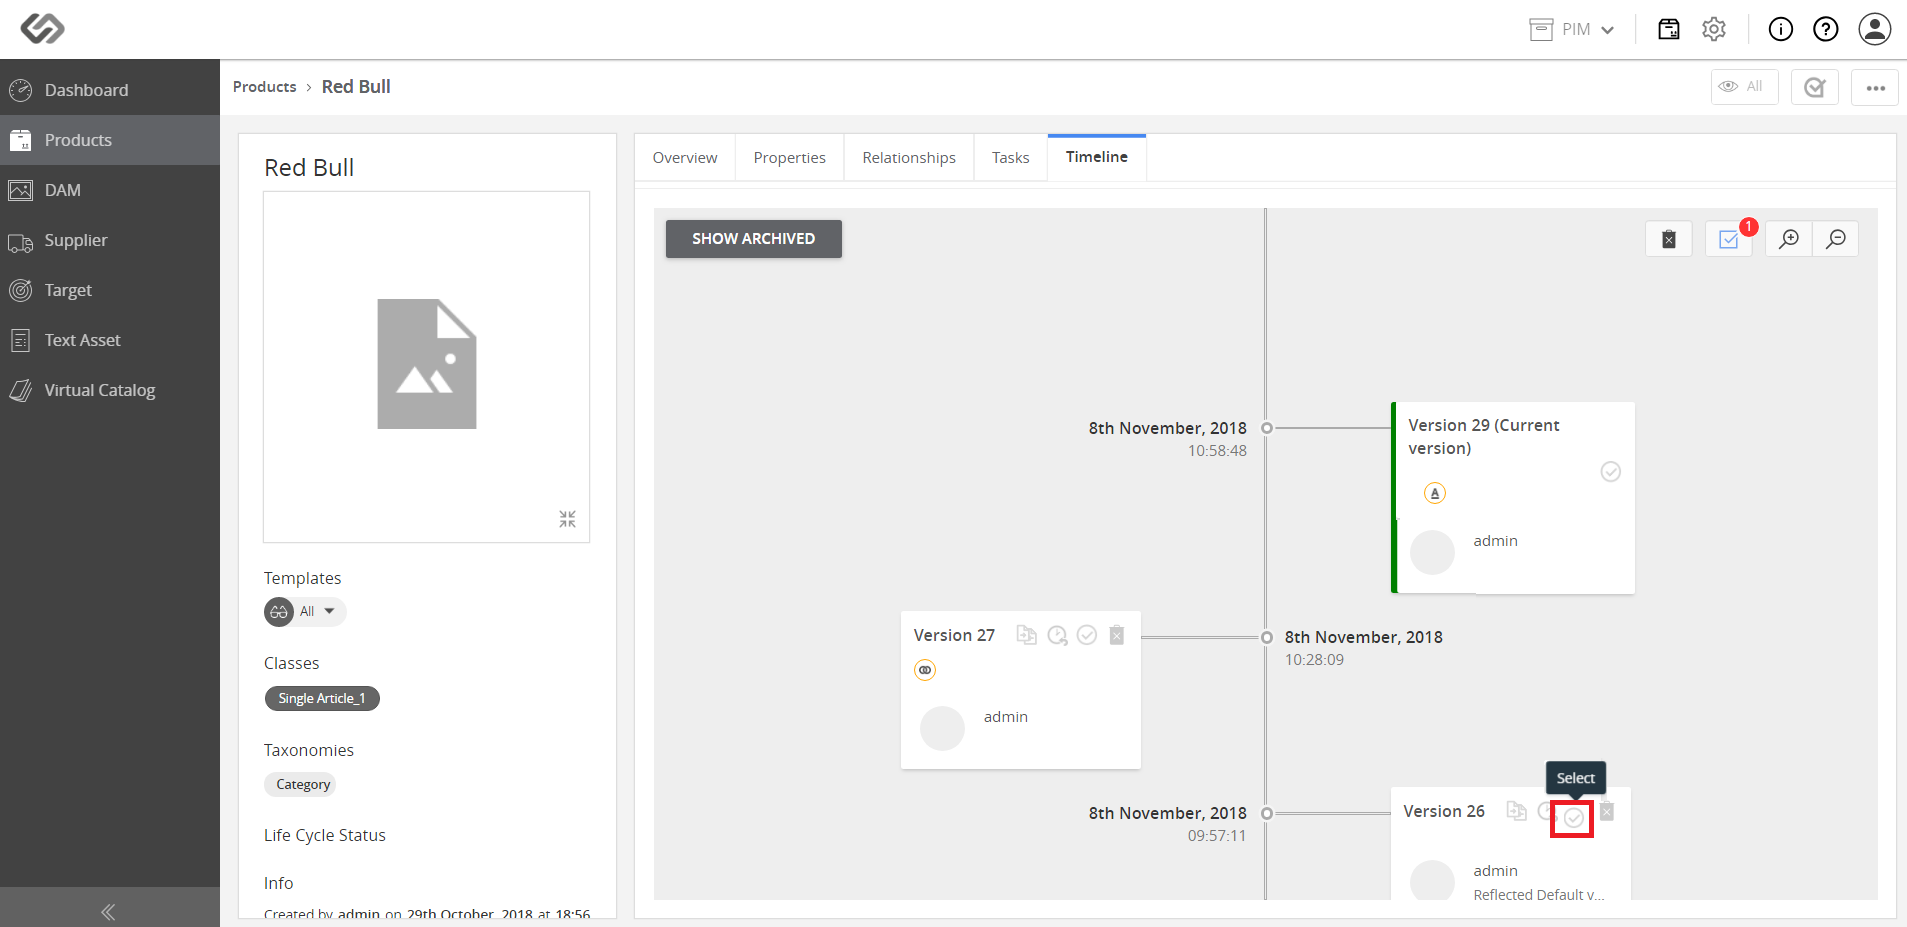Open the user account icon
1907x927 pixels.
(1875, 29)
